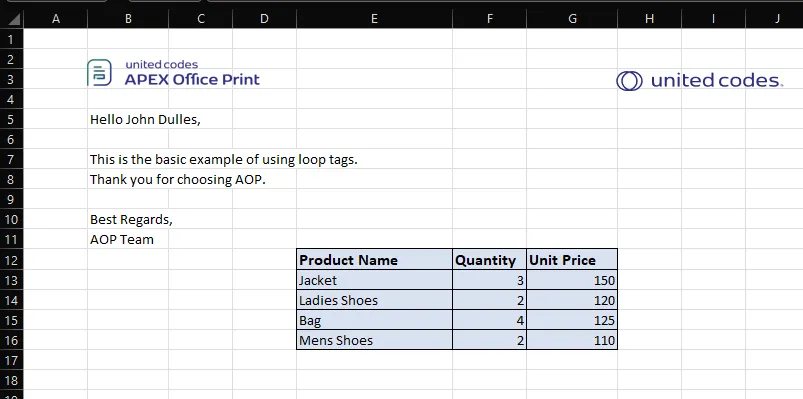Select unit price cell showing 150
The width and height of the screenshot is (803, 399).
(x=572, y=280)
